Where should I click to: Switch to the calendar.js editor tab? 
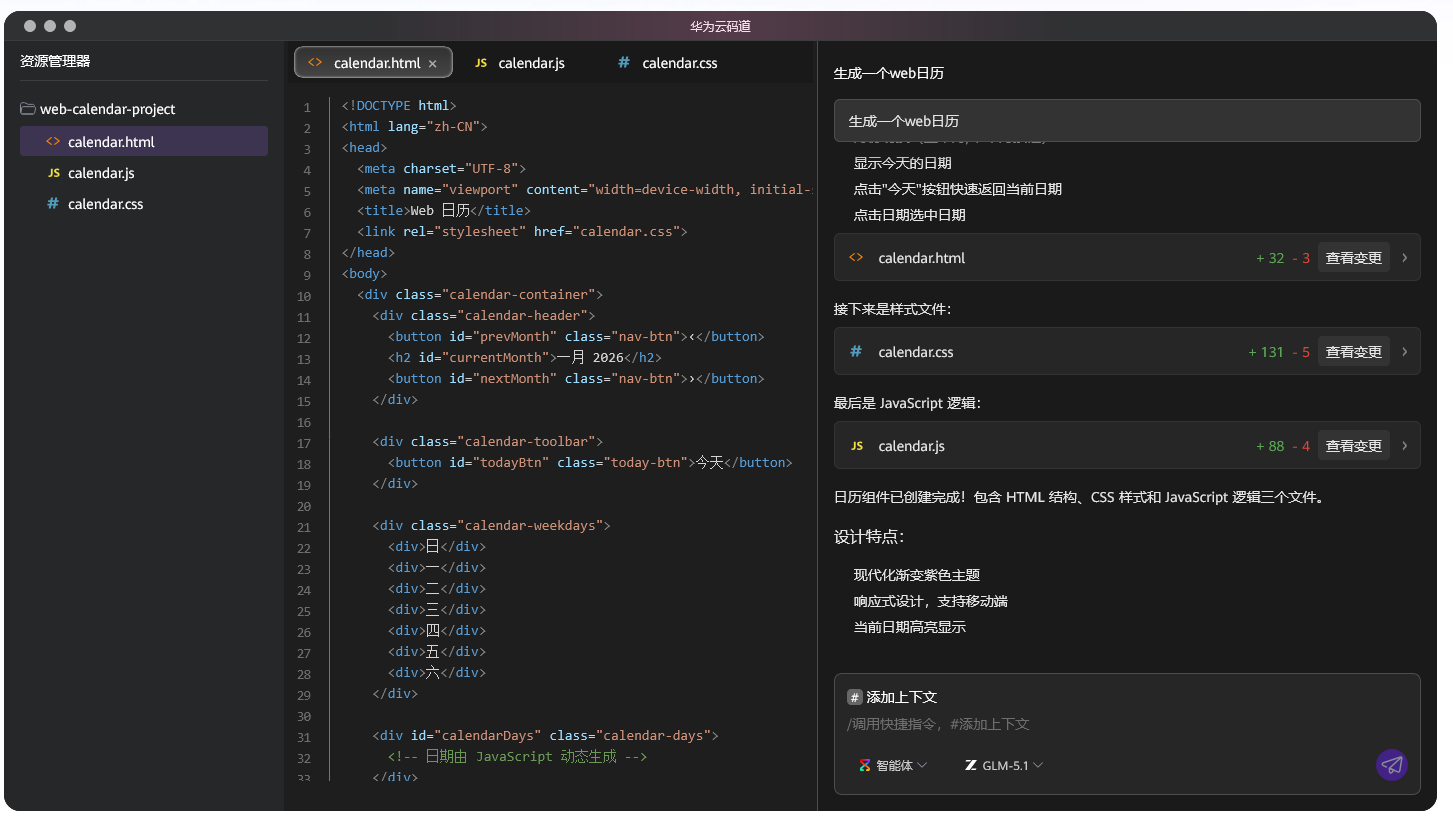pos(520,63)
